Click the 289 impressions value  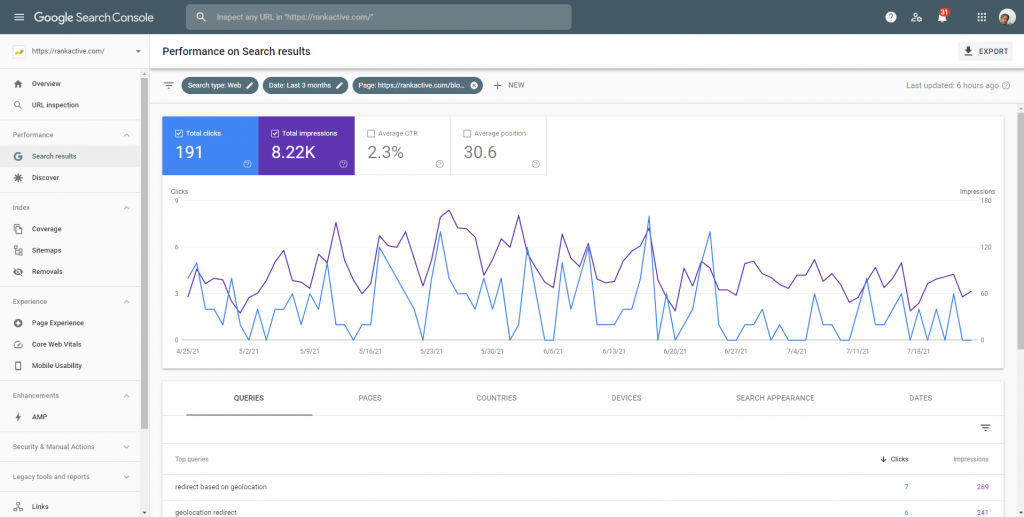(x=982, y=487)
